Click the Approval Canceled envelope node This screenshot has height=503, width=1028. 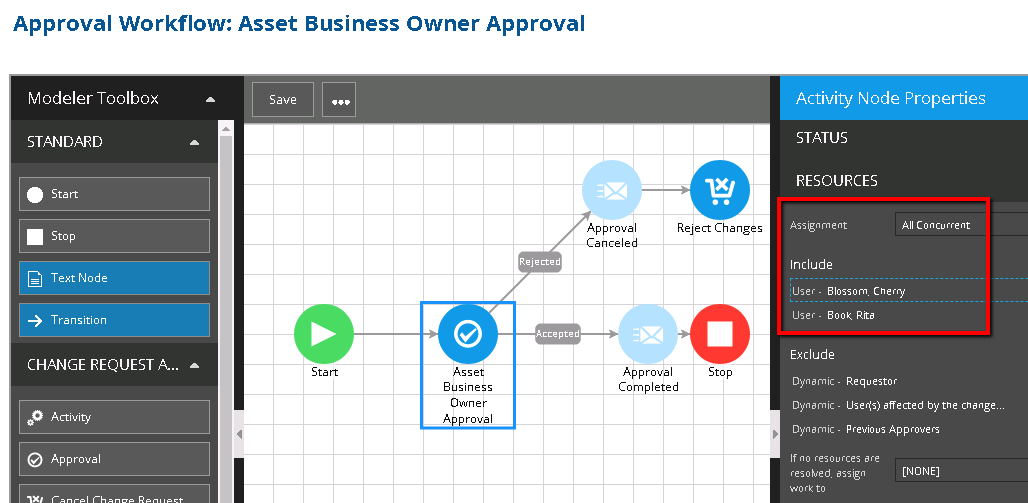point(612,189)
